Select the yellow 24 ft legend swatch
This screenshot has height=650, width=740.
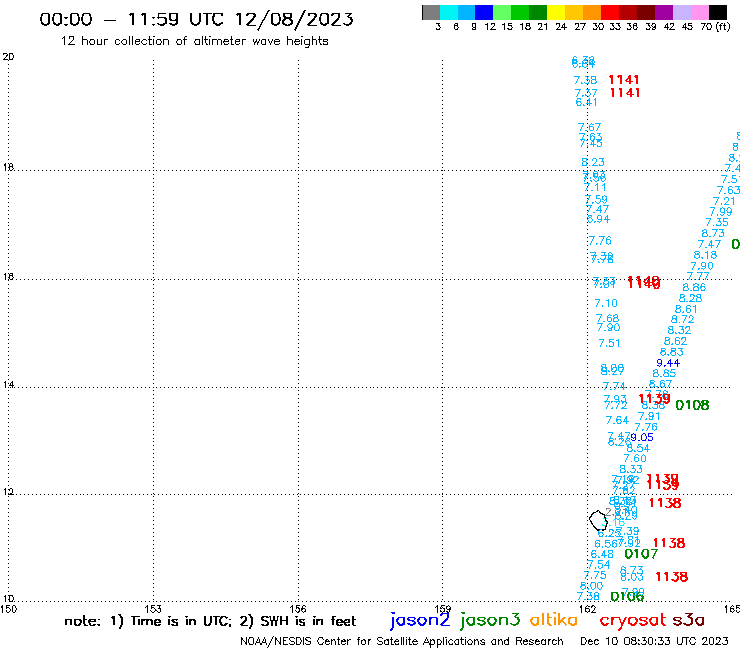click(556, 12)
